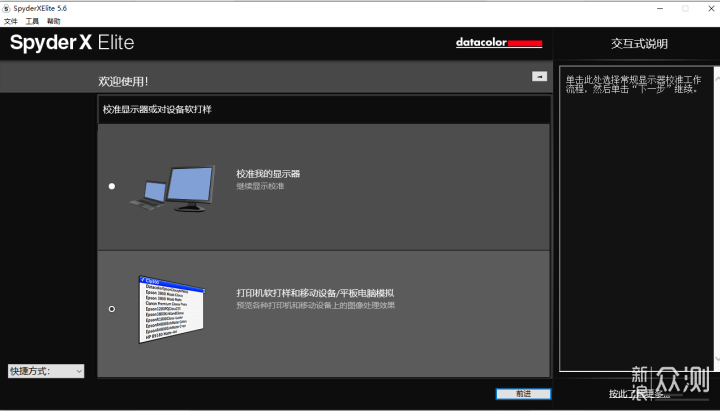Click the 打印机软打样和移动设备/平板电脑模拟 text
Image resolution: width=720 pixels, height=411 pixels.
point(315,293)
